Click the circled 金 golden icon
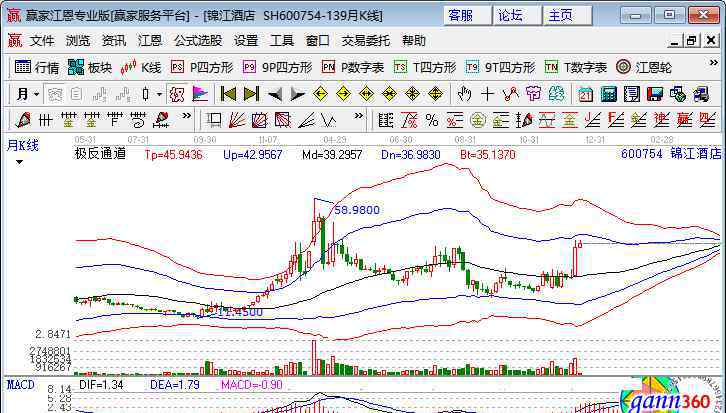 point(478,120)
